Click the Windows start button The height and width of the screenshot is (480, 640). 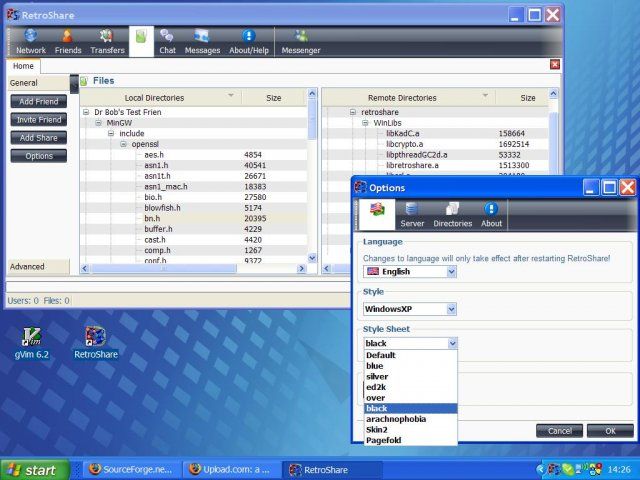point(35,470)
